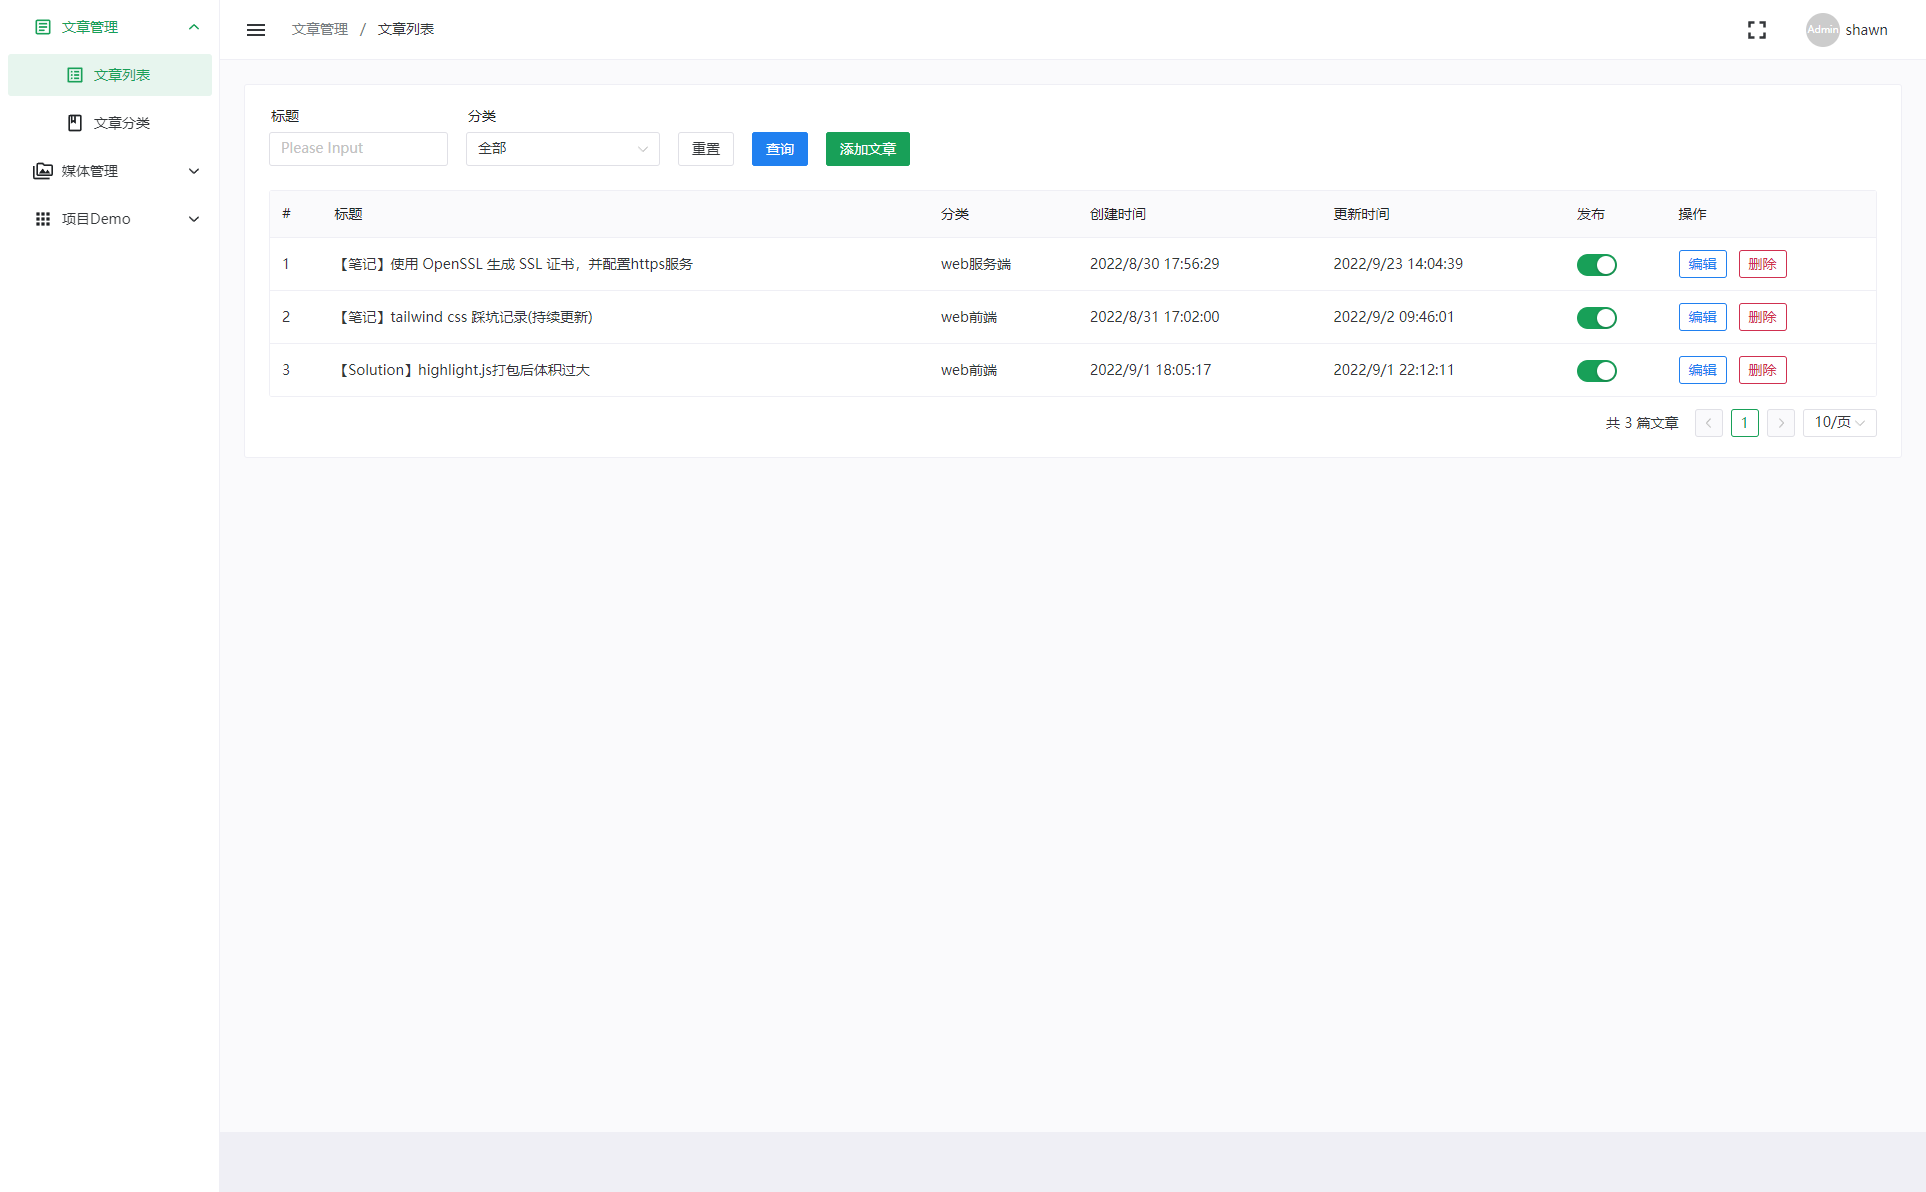The image size is (1926, 1192).
Task: Select the 文章分类 menu item
Action: click(122, 123)
